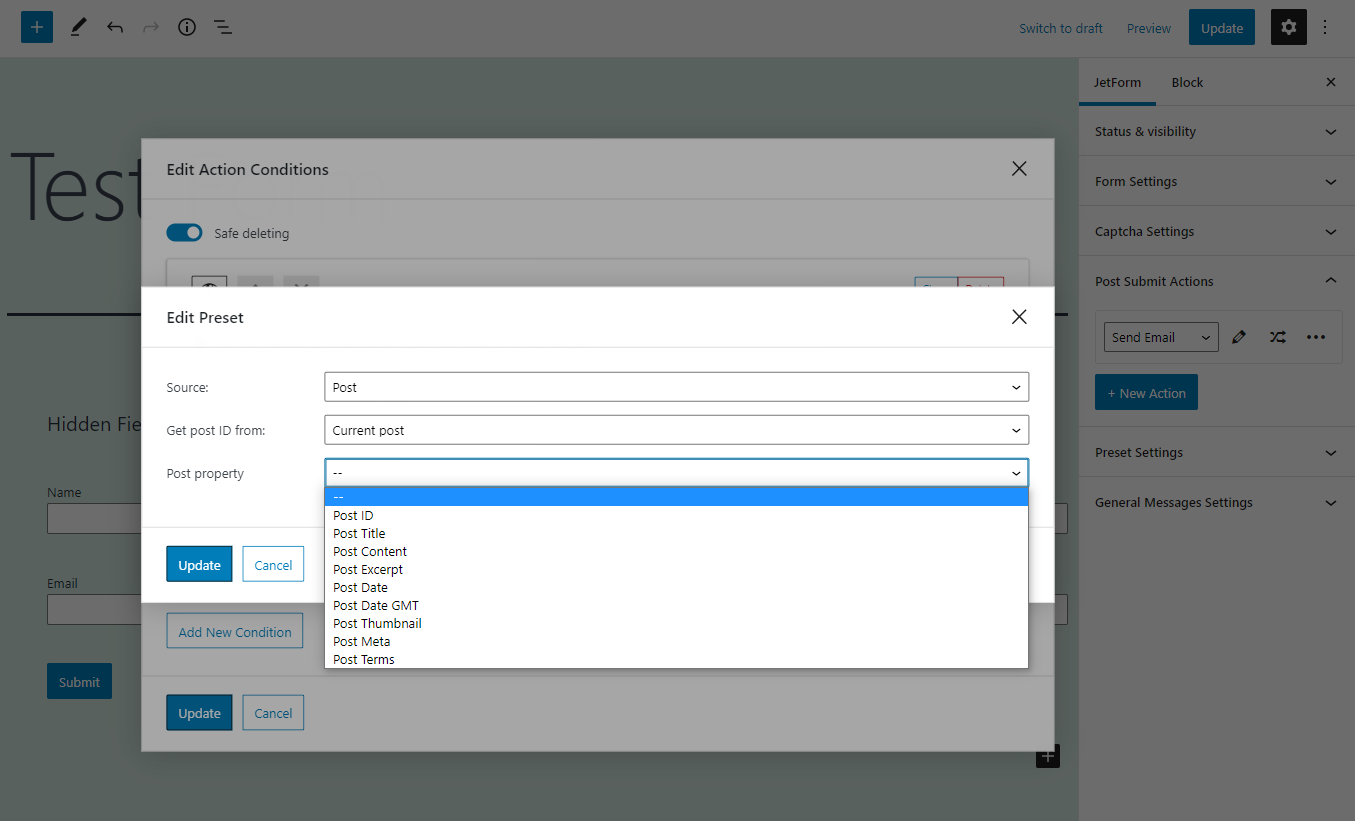
Task: Open the editor settings gear
Action: (1288, 27)
